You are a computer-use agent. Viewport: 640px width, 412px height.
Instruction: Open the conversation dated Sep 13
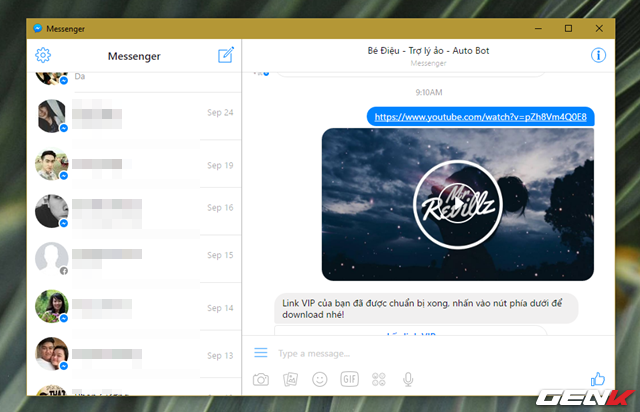pyautogui.click(x=134, y=354)
